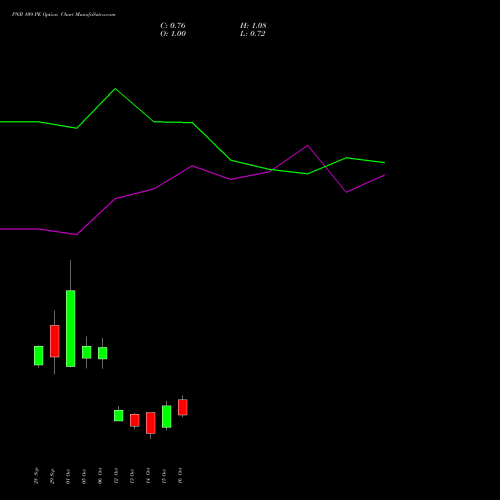Select the 12 Oct date label
This screenshot has height=500, width=500.
(116, 476)
